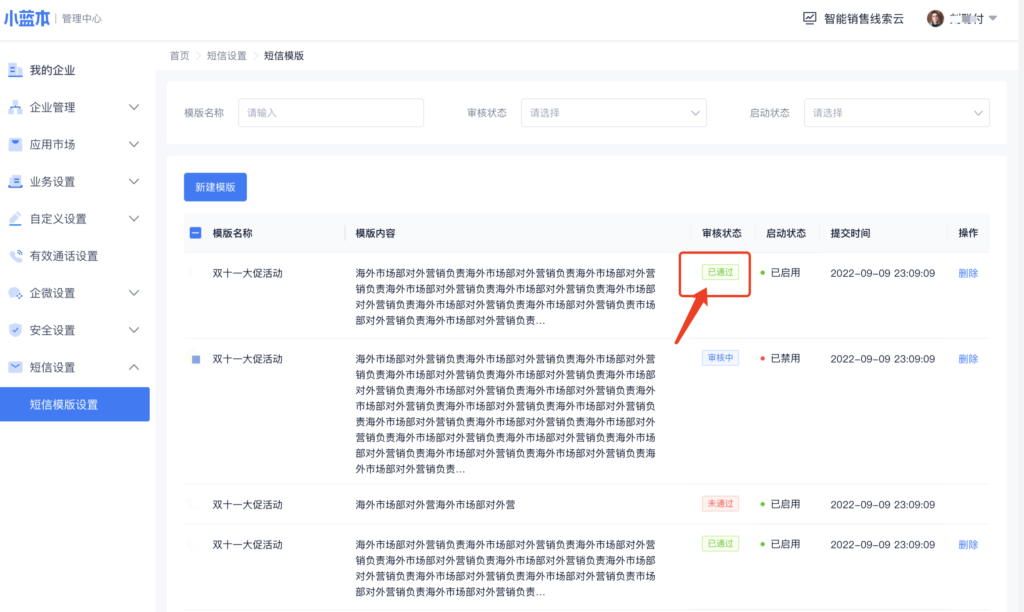Click the 新建模版 button

pos(215,187)
